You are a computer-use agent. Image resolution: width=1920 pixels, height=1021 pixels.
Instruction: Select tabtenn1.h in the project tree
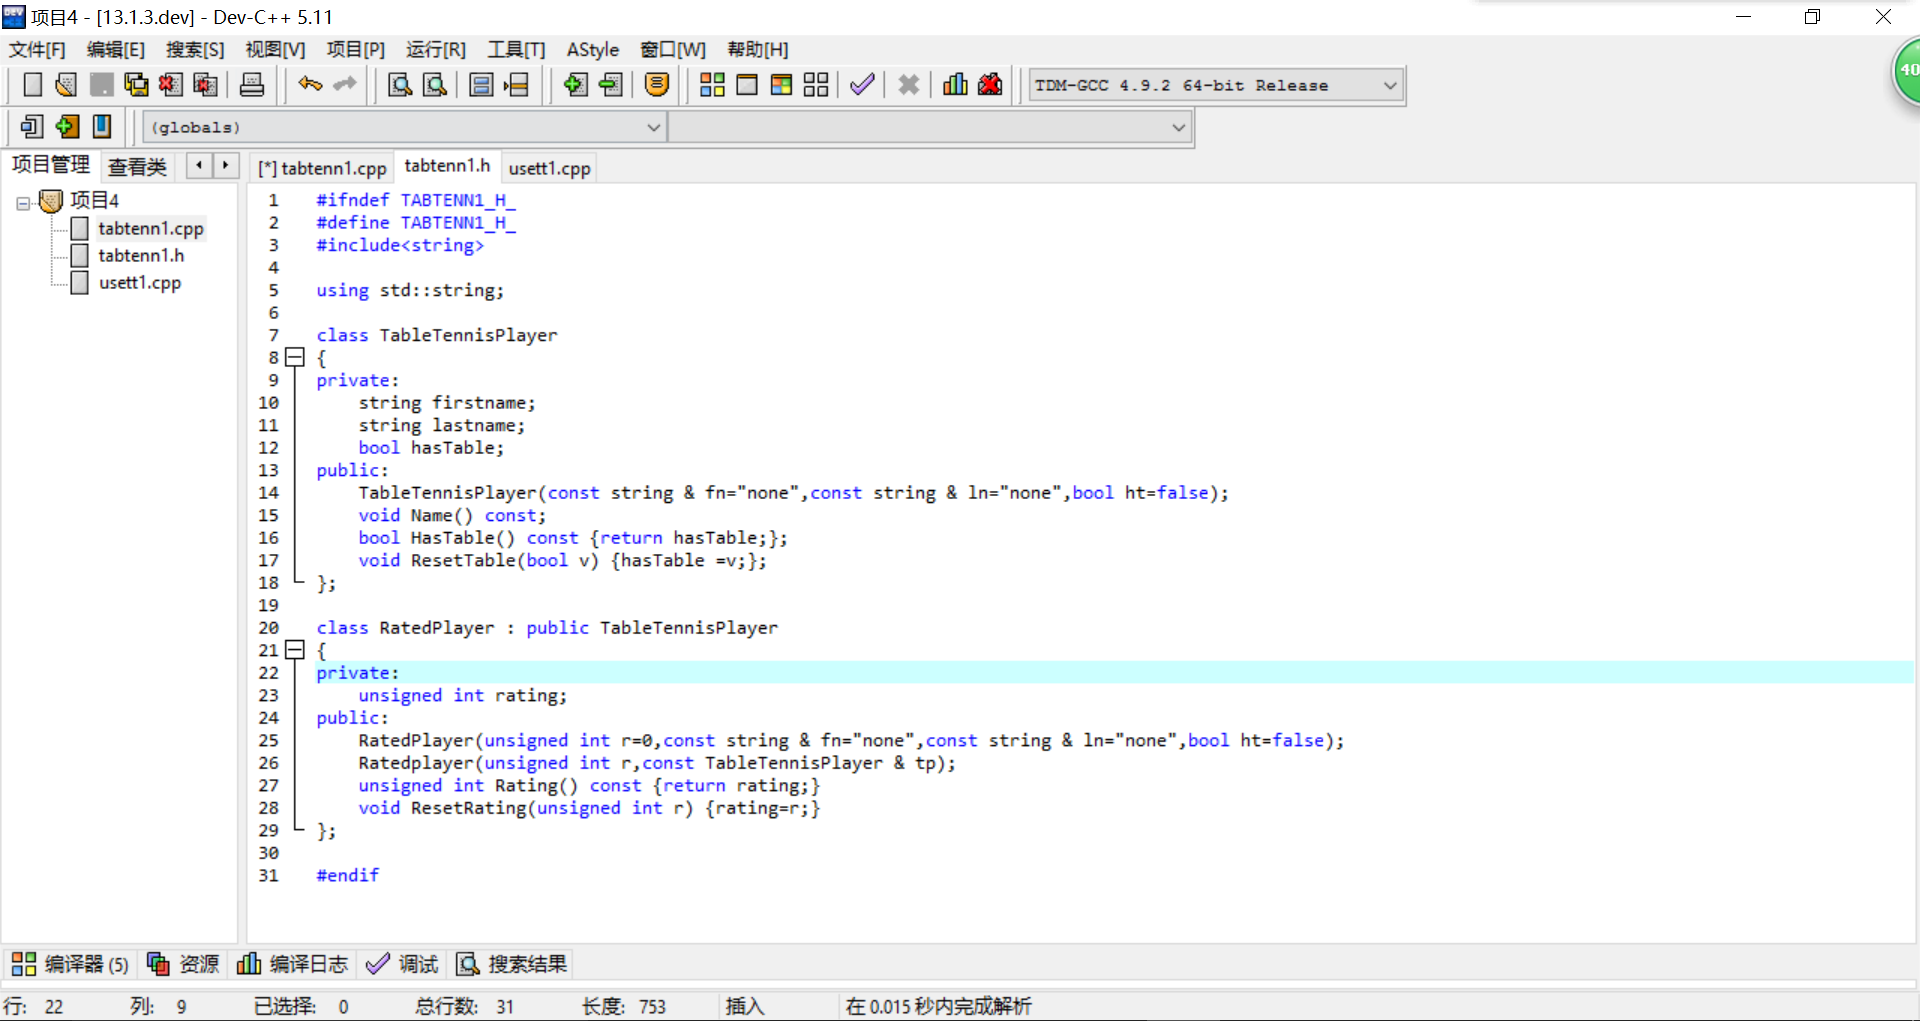point(141,256)
